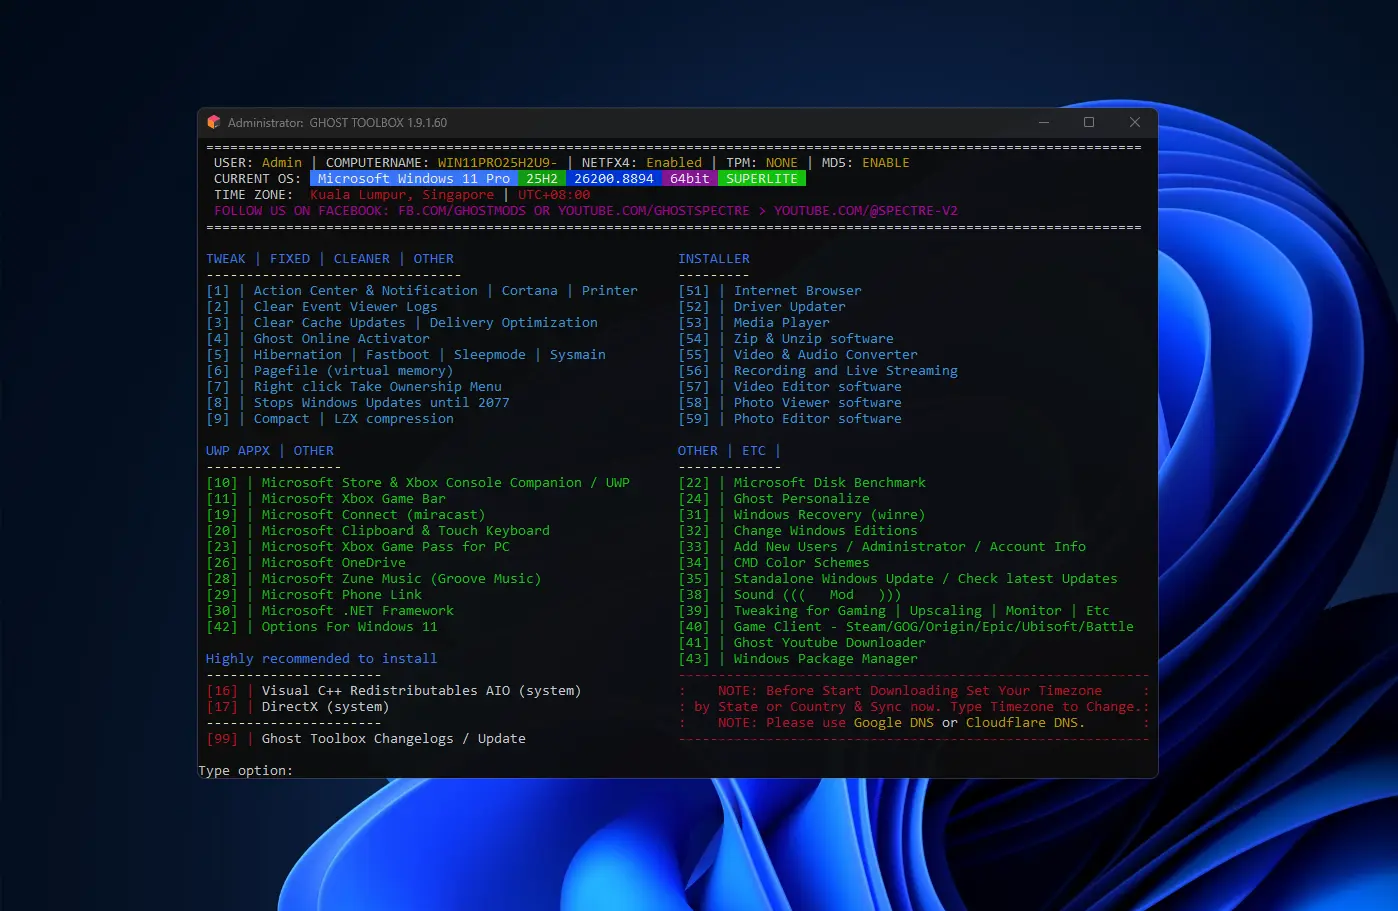1398x911 pixels.
Task: Click 'Microsoft Connect (miracast)' option
Action: click(x=374, y=515)
